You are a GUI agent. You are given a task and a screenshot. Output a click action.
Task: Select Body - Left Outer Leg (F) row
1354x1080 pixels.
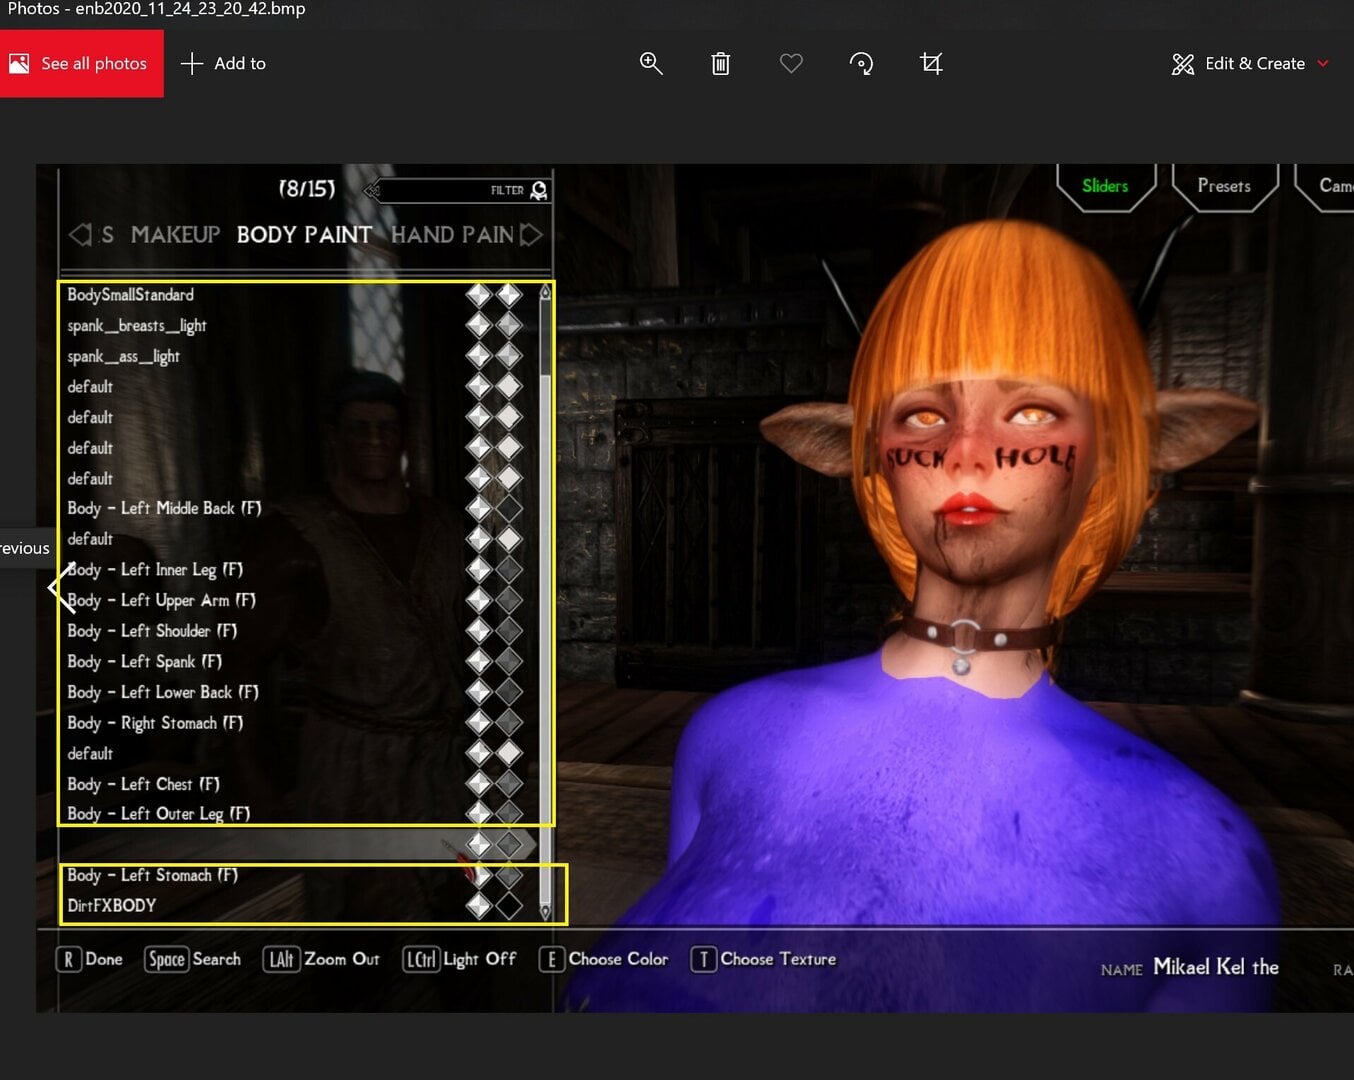tap(300, 814)
